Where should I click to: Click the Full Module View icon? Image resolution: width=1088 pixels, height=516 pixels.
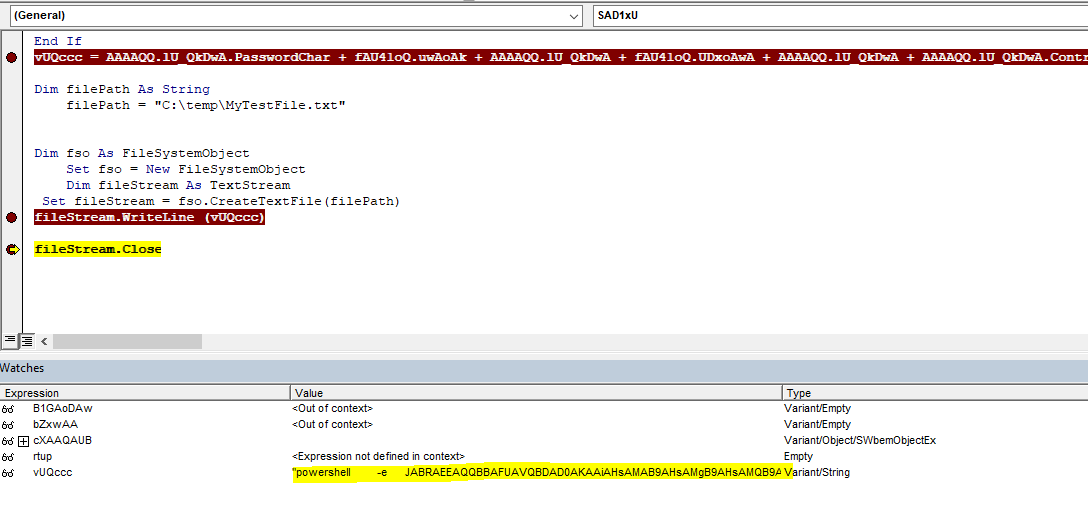[x=26, y=341]
